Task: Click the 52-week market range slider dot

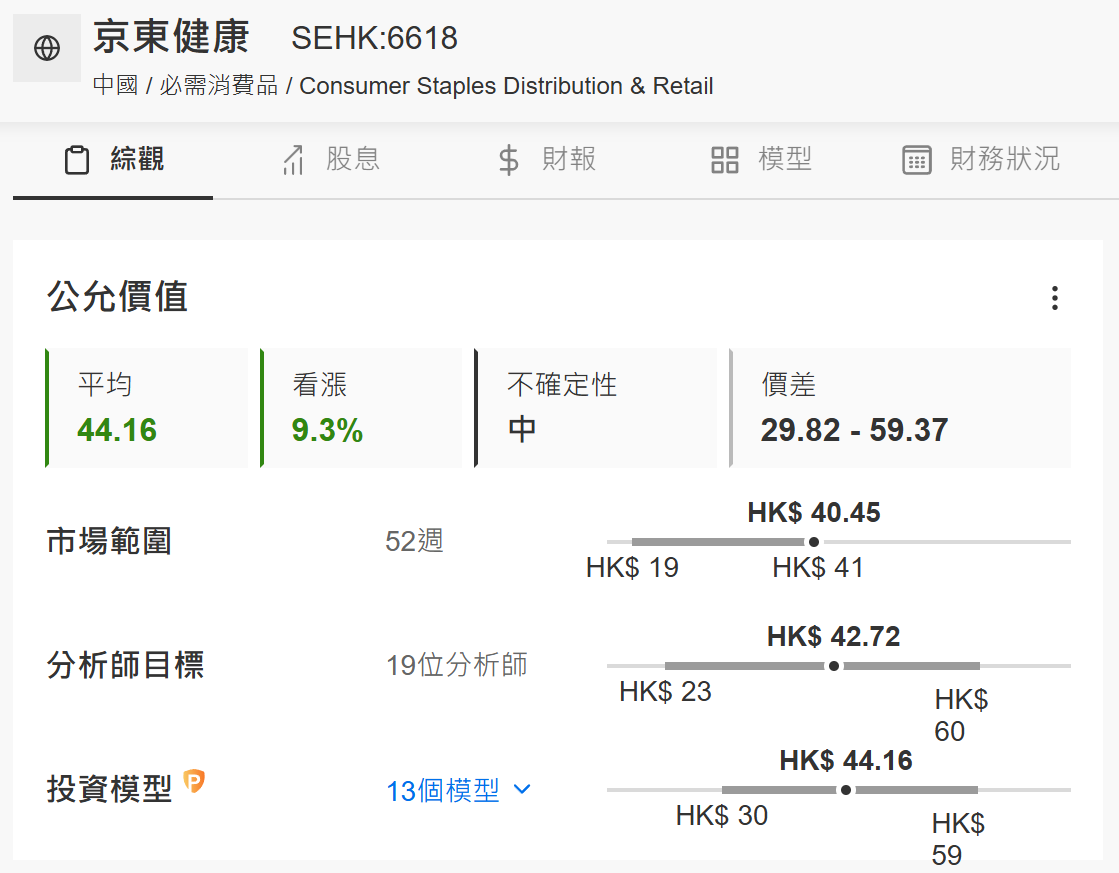Action: (814, 542)
